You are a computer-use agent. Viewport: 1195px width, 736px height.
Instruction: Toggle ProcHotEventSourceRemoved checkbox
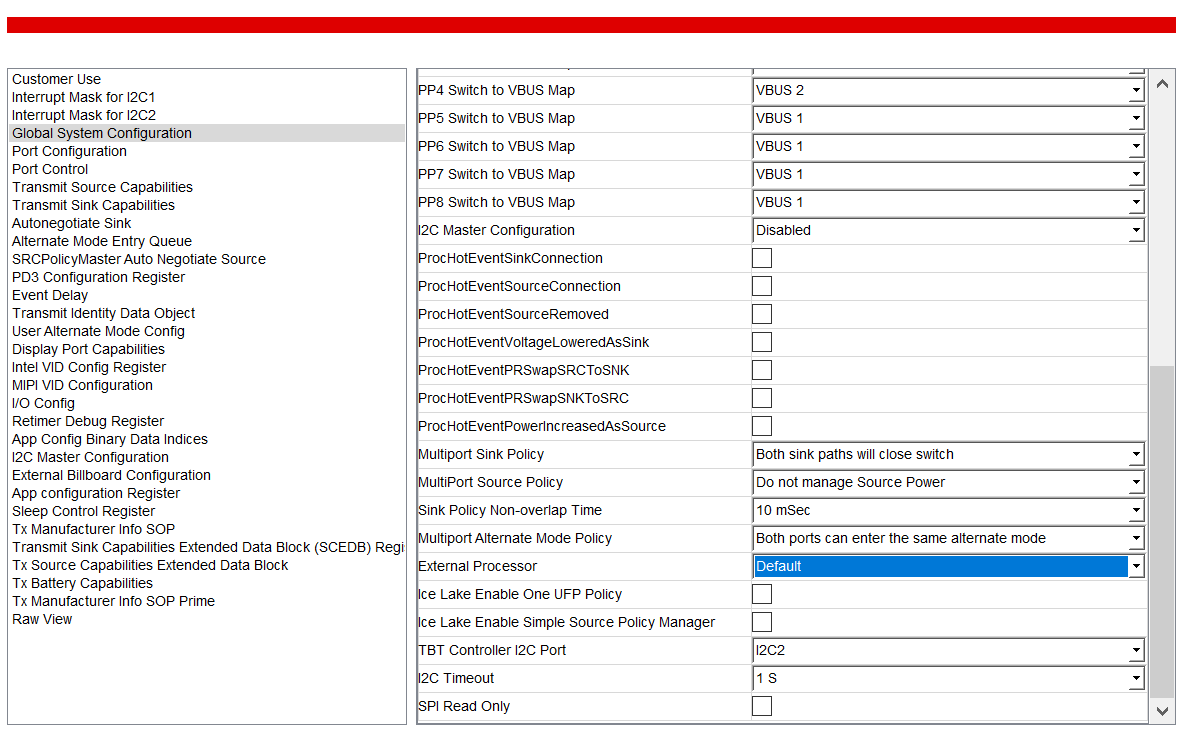pyautogui.click(x=761, y=314)
